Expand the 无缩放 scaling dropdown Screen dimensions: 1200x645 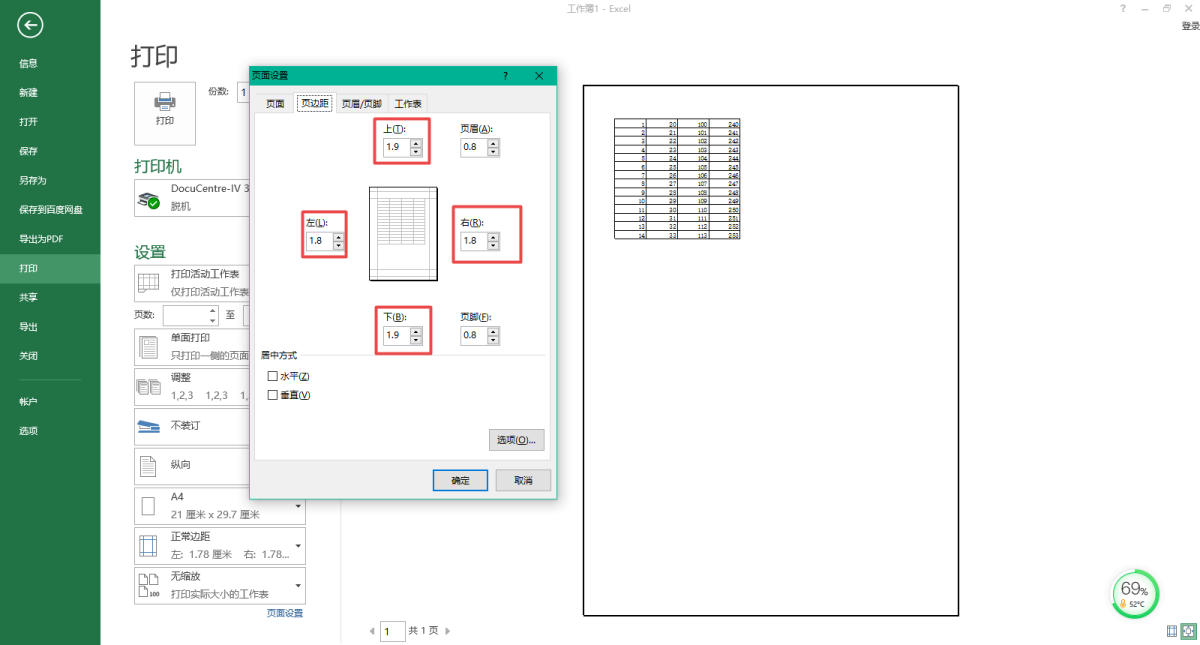click(298, 585)
